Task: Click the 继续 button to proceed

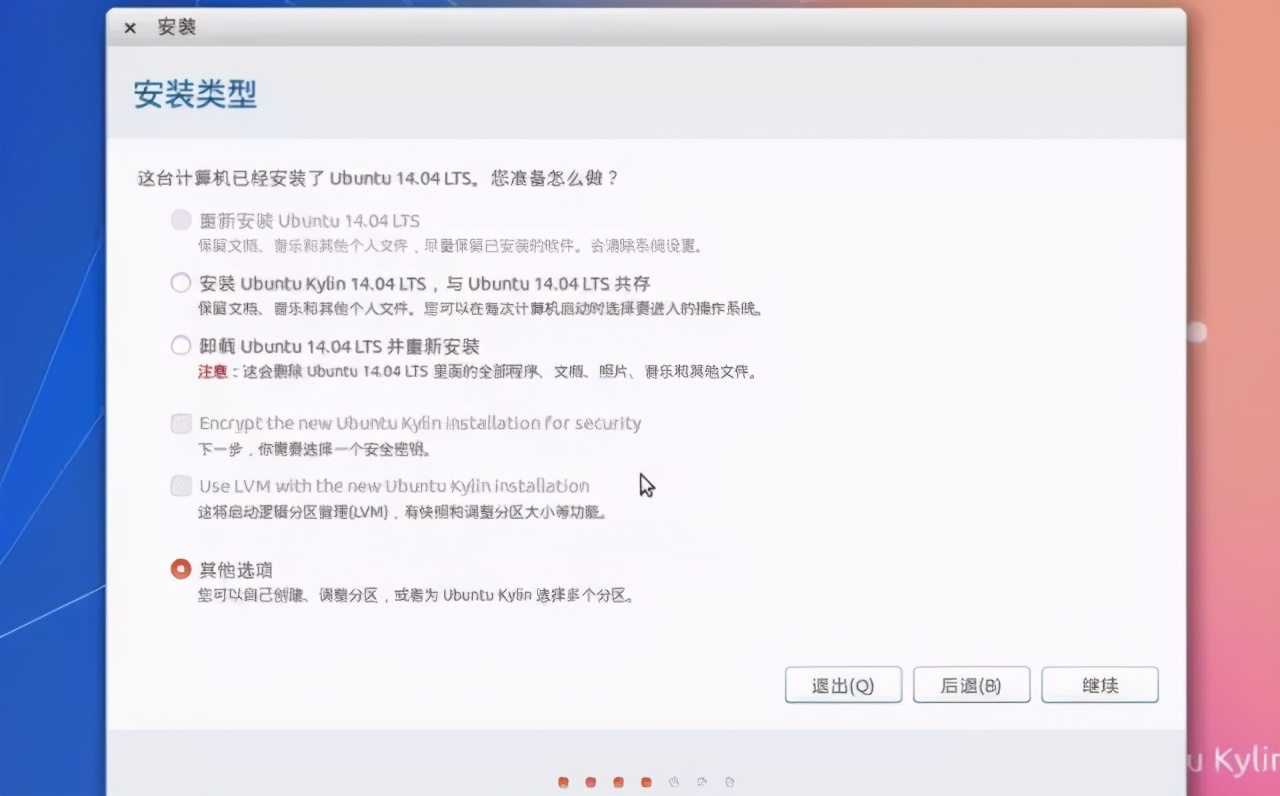Action: point(1100,685)
